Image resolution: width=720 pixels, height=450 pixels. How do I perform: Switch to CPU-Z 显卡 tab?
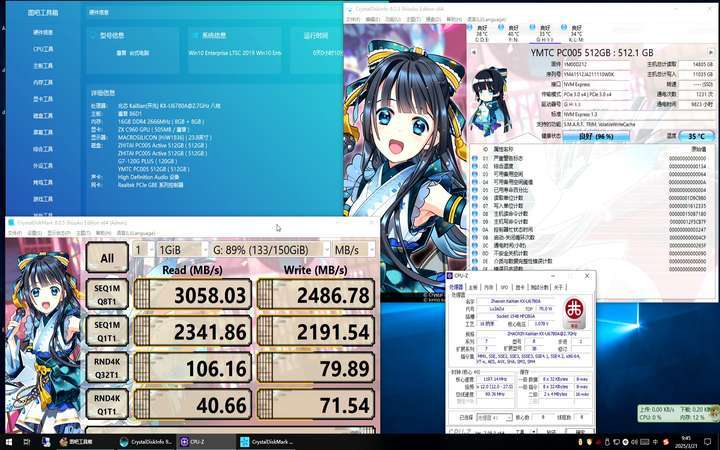[520, 287]
